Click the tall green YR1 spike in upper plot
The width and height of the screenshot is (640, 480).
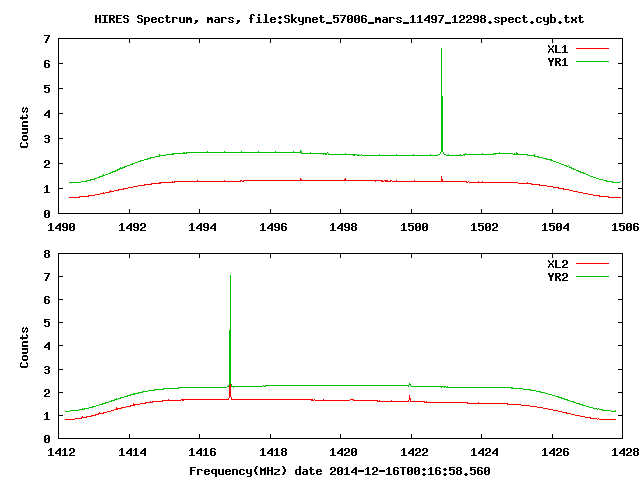[442, 101]
